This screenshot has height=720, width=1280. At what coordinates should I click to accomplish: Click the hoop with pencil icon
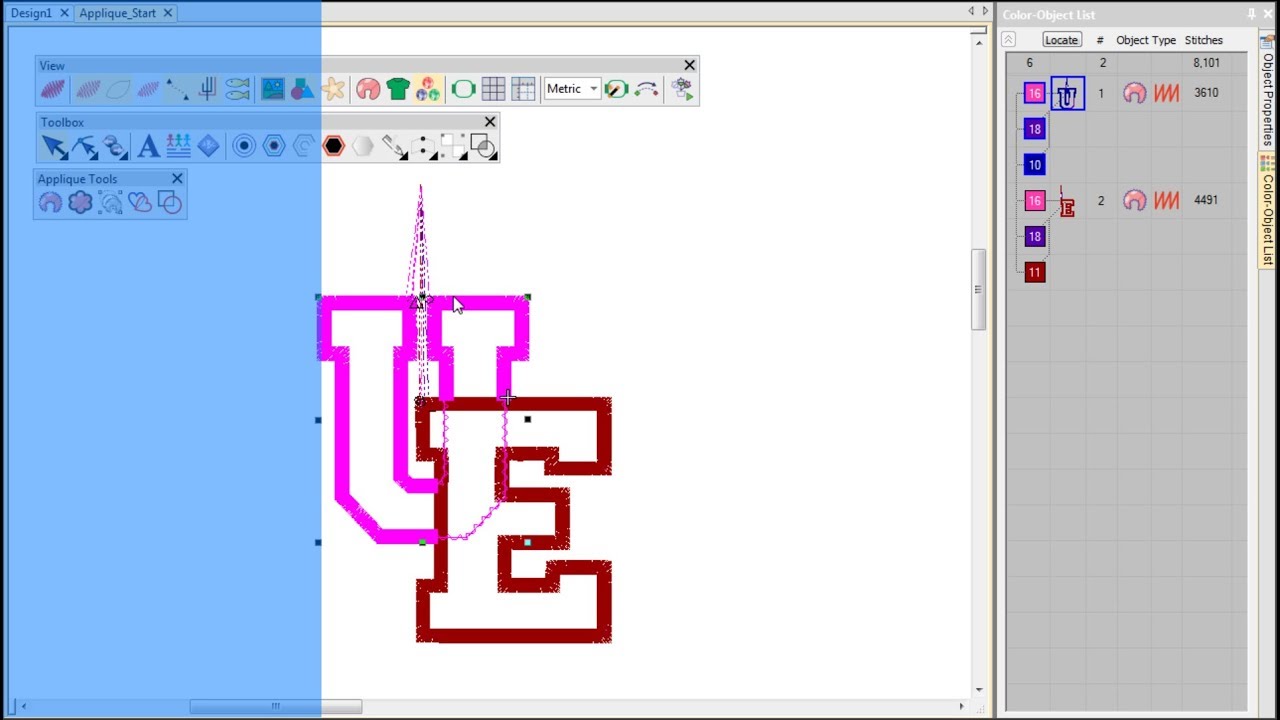(616, 90)
